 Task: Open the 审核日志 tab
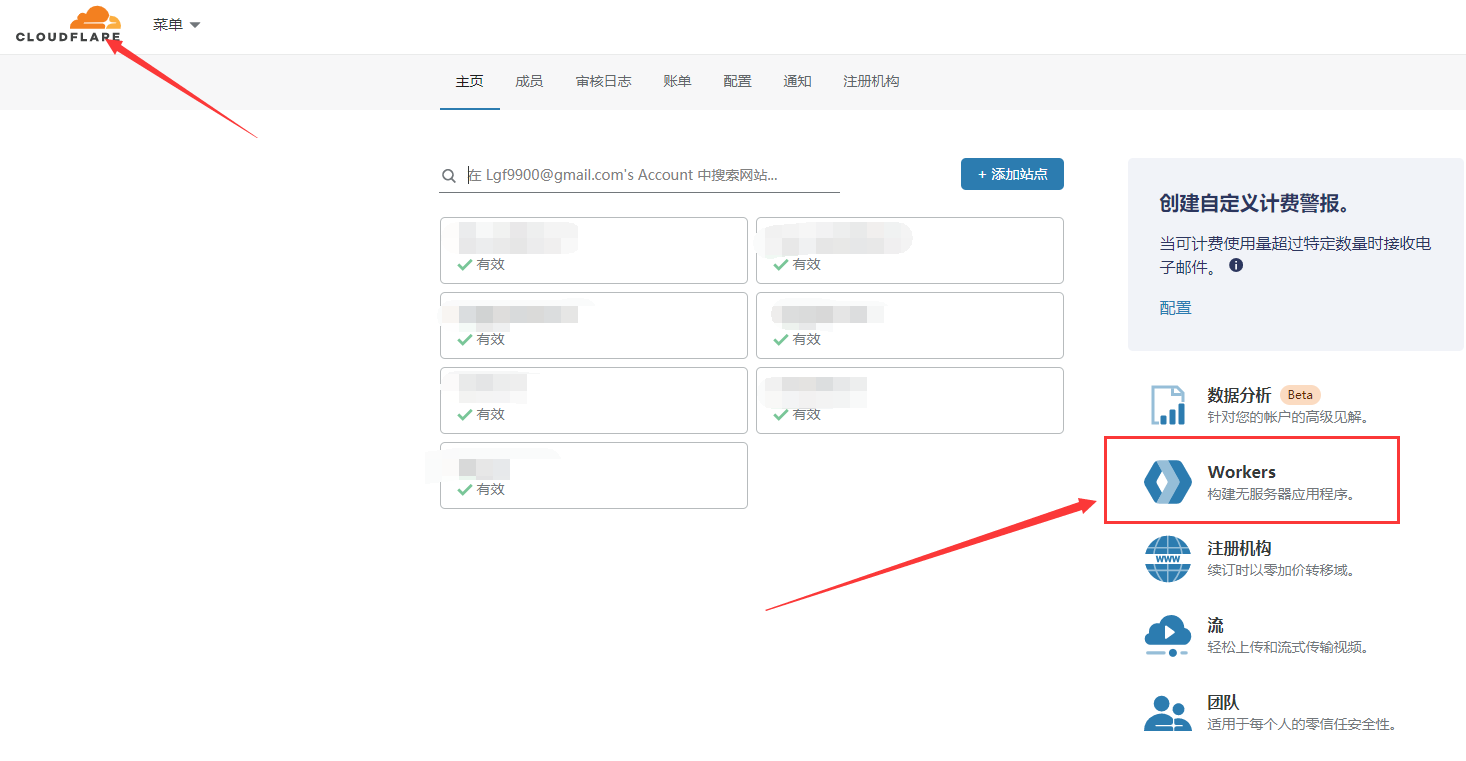[x=603, y=81]
